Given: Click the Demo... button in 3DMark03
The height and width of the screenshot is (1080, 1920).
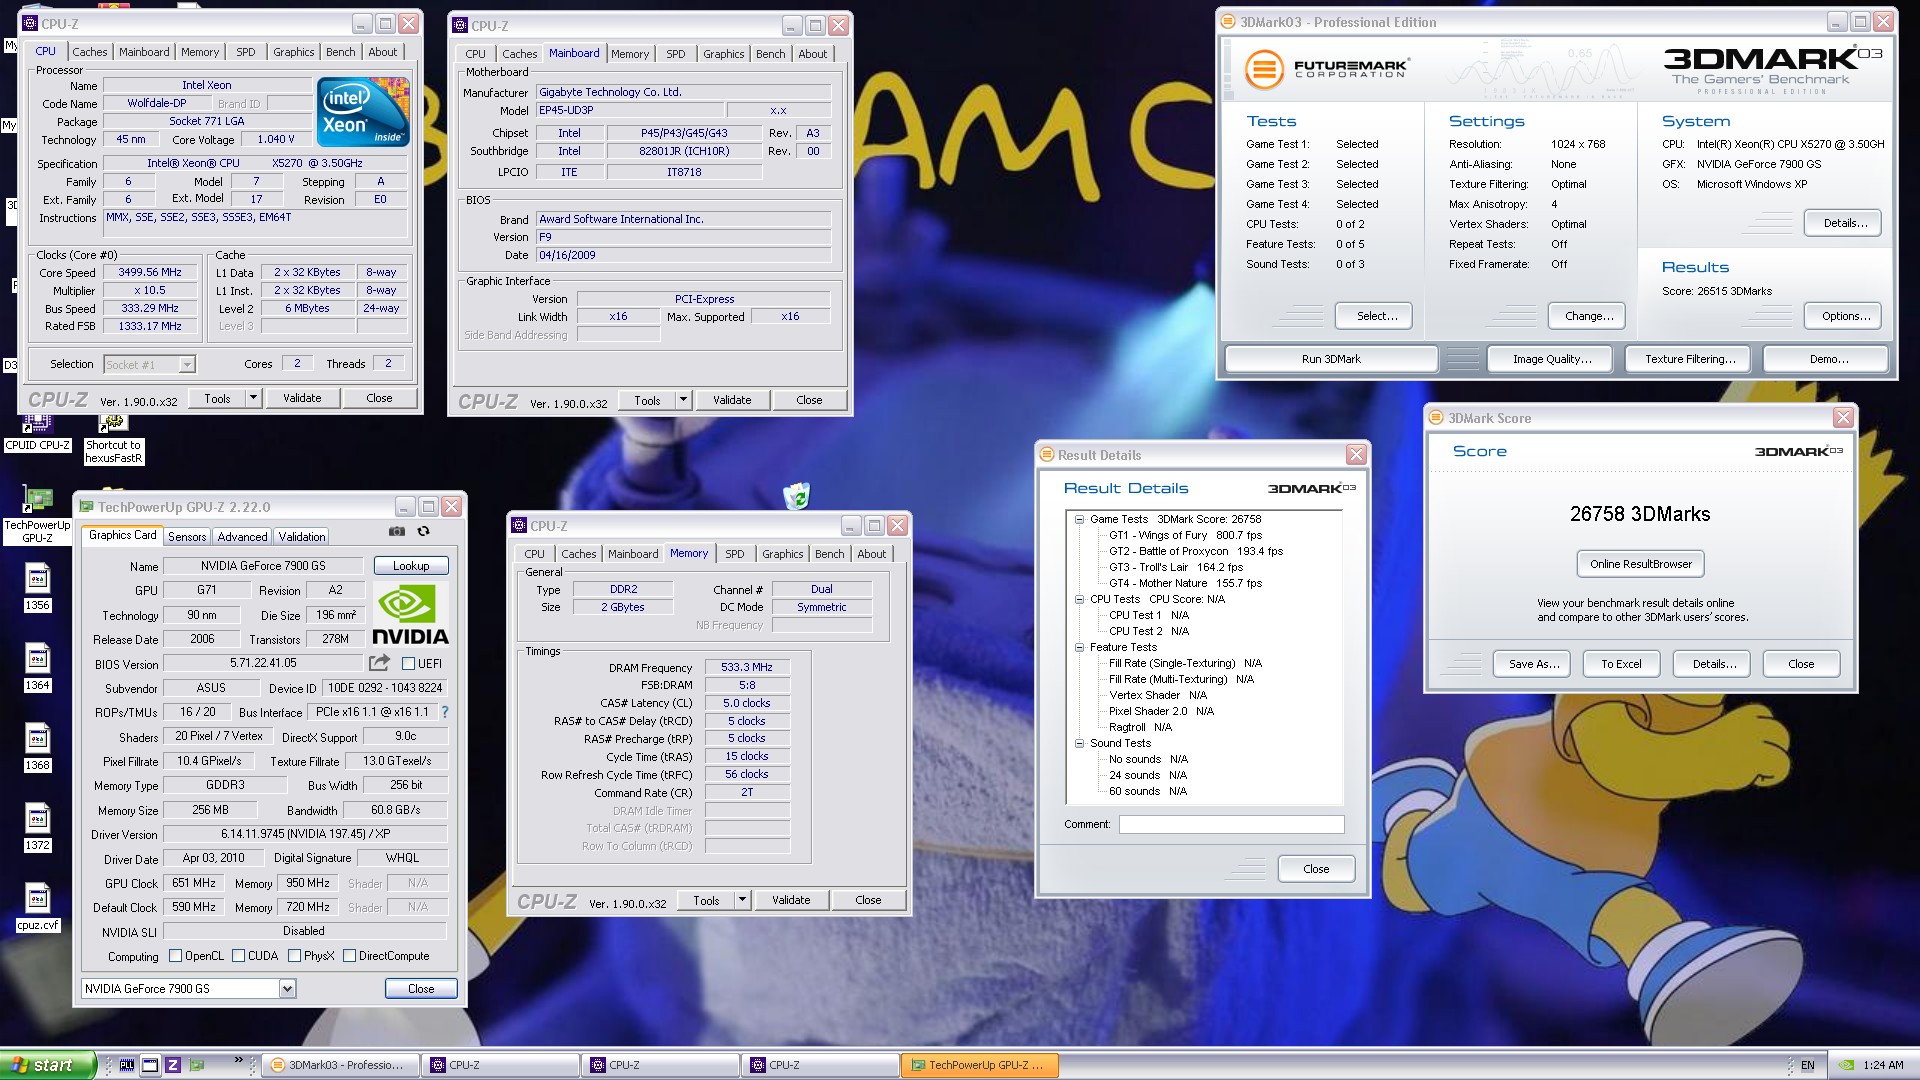Looking at the screenshot, I should (1828, 359).
